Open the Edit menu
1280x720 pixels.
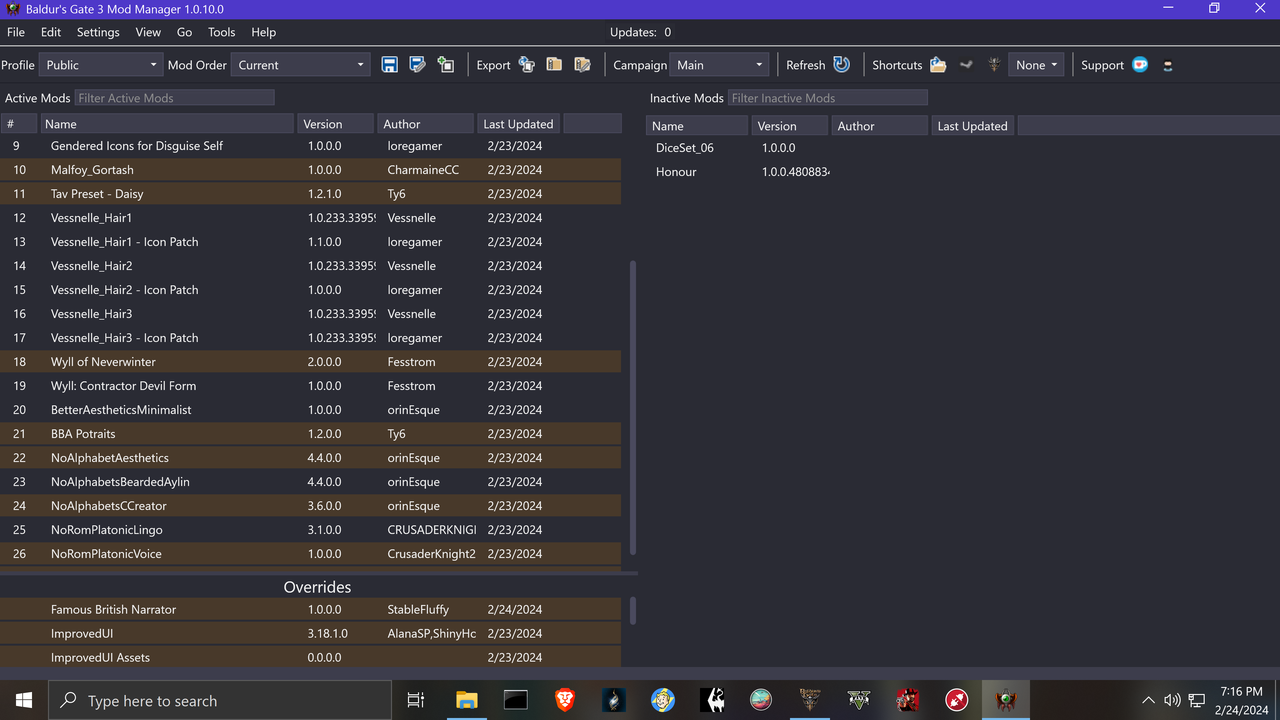51,32
